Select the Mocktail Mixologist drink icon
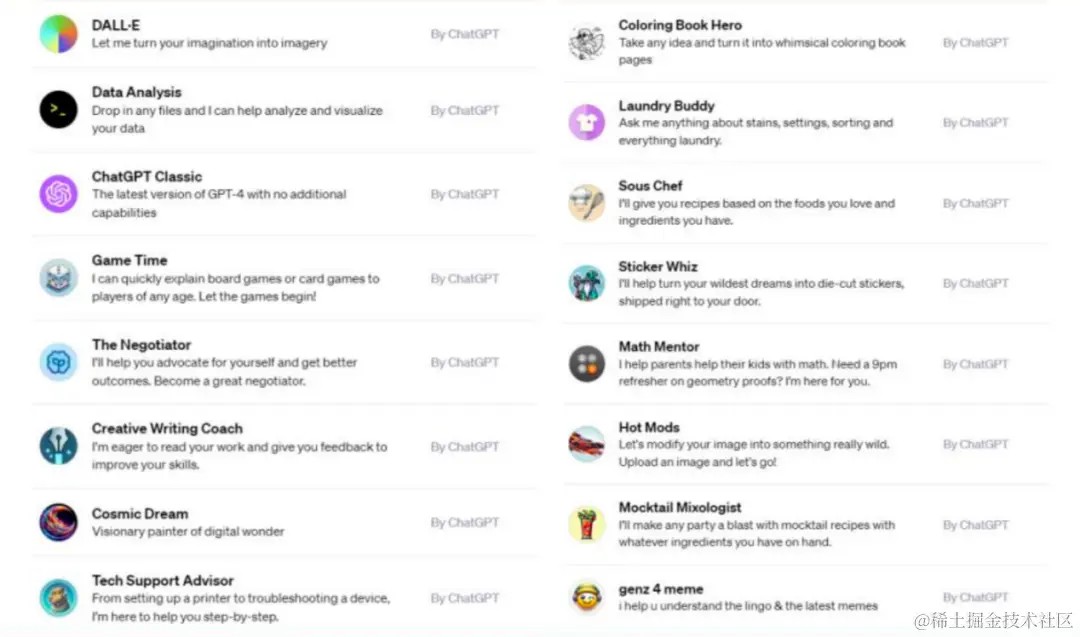The height and width of the screenshot is (637, 1080). 587,524
